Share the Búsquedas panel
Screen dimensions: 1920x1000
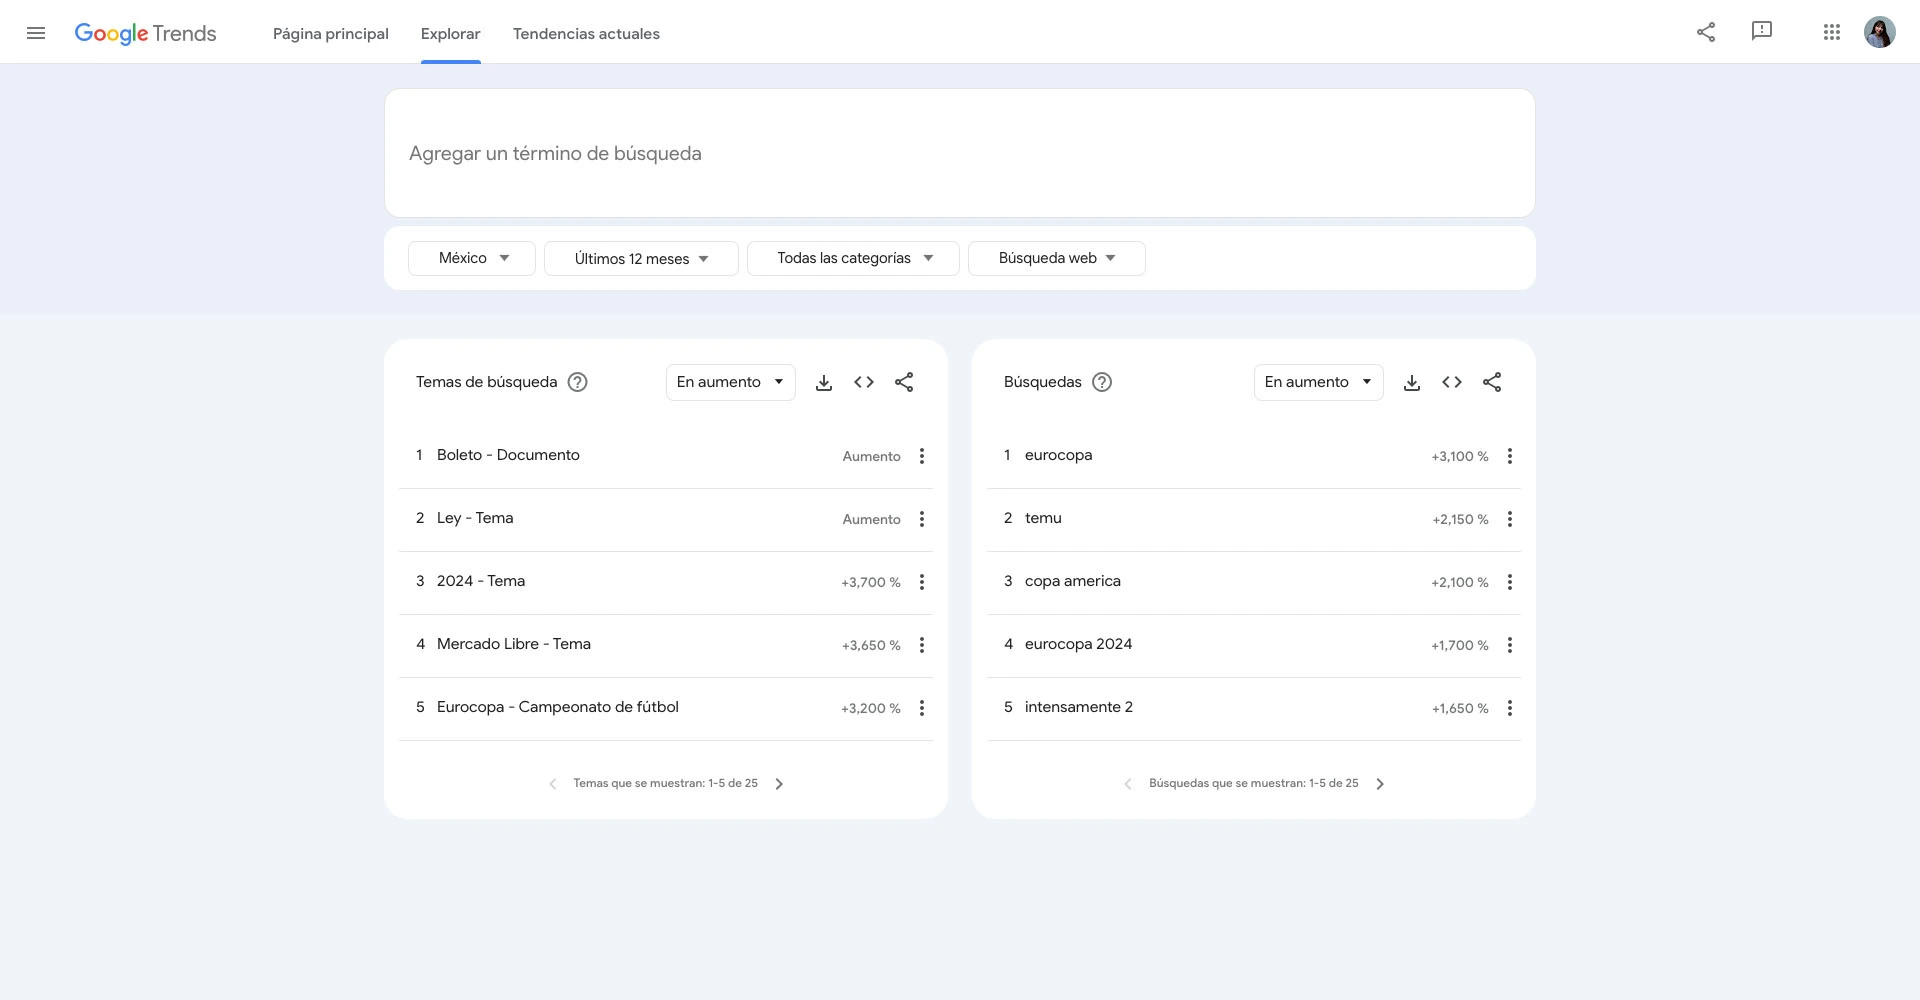[1492, 382]
